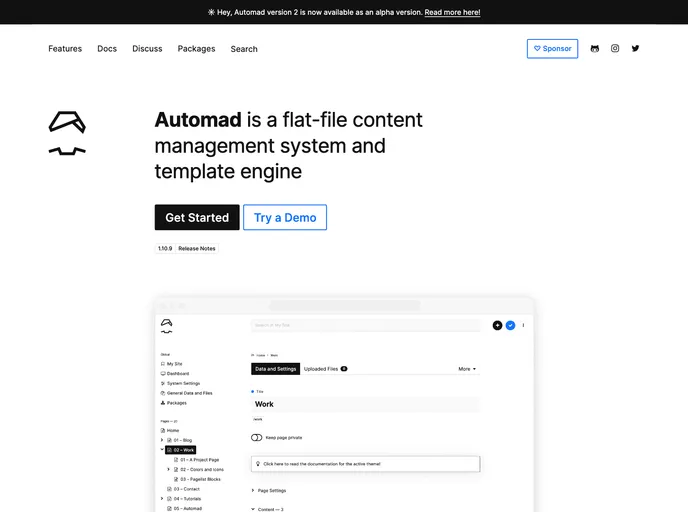Expand the Page Settings section
688x512 pixels.
pos(269,491)
